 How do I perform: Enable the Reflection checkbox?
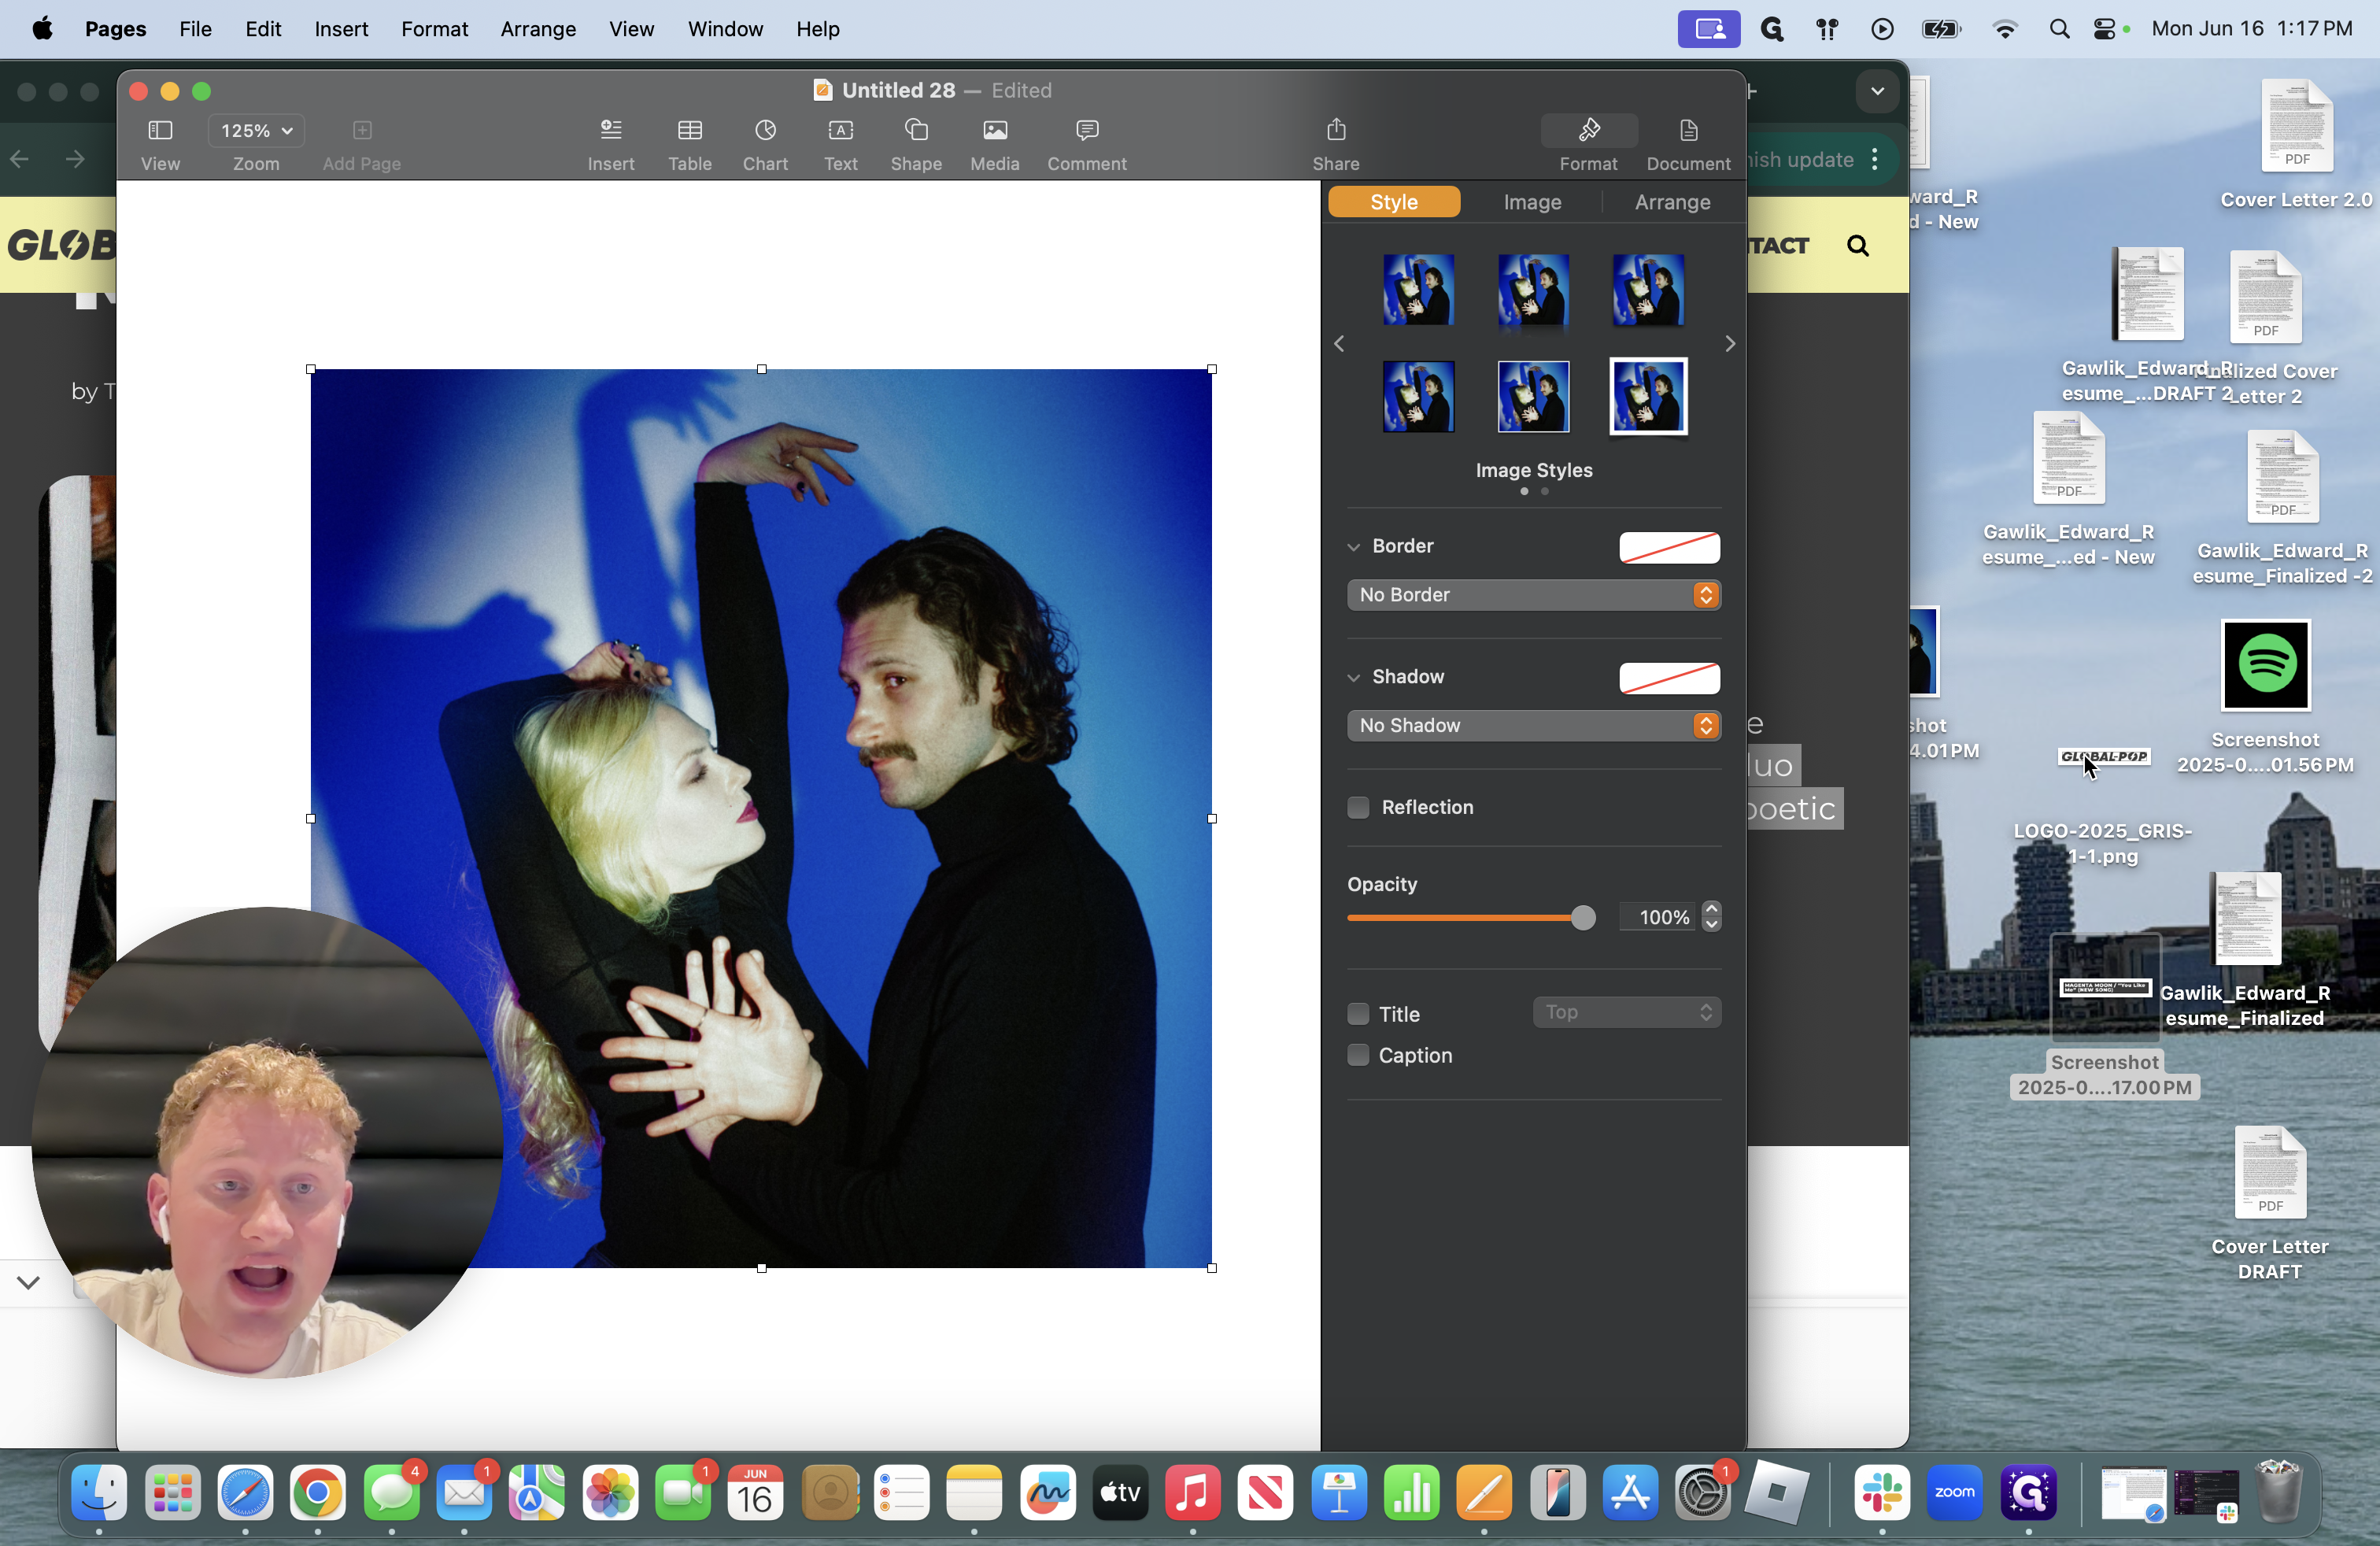click(x=1358, y=807)
